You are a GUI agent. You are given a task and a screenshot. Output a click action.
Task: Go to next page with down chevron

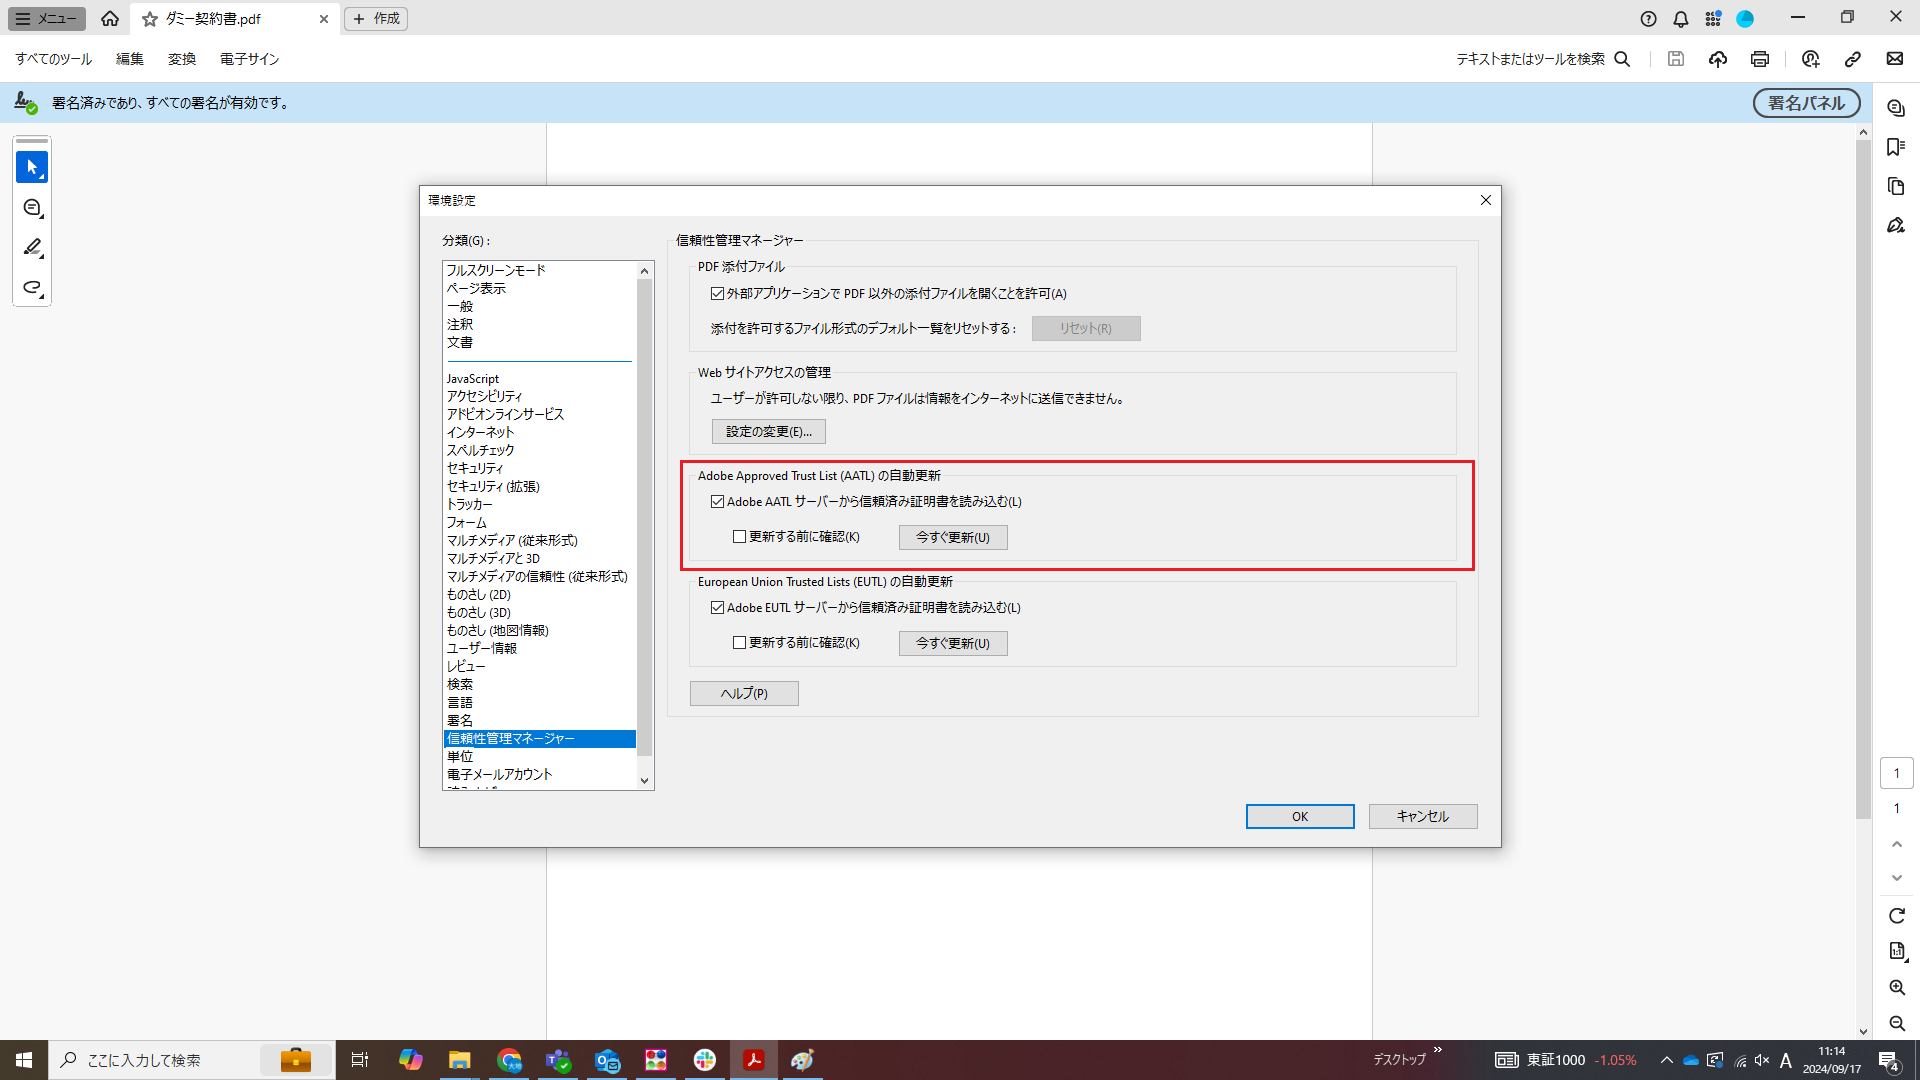1897,878
